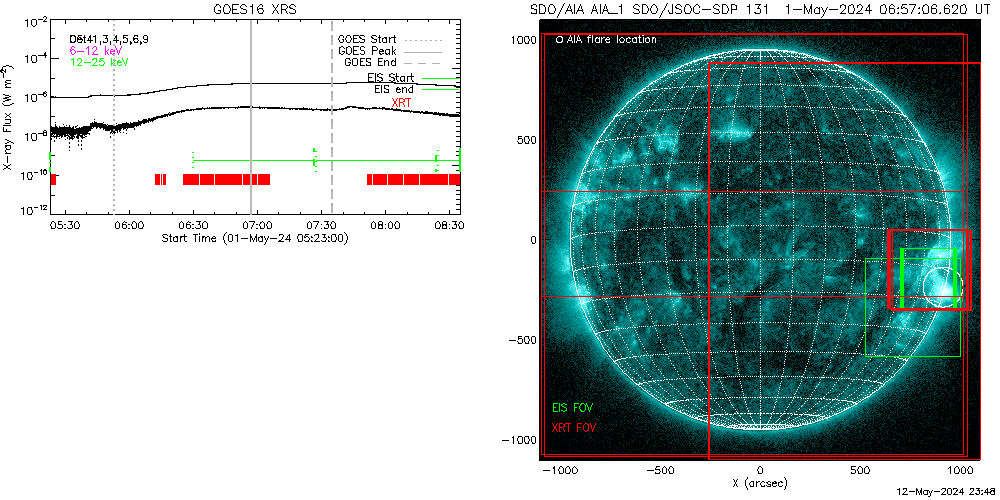Click the 'AIA flare location' legend label
The height and width of the screenshot is (500, 1000).
pos(605,40)
